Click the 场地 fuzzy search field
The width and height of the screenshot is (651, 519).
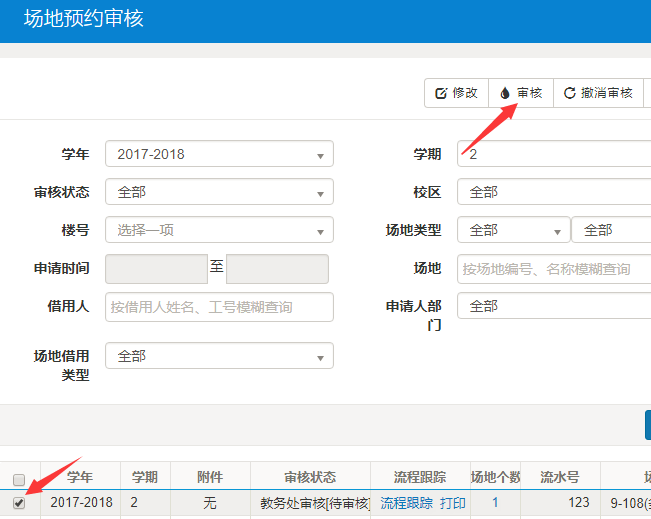[553, 268]
